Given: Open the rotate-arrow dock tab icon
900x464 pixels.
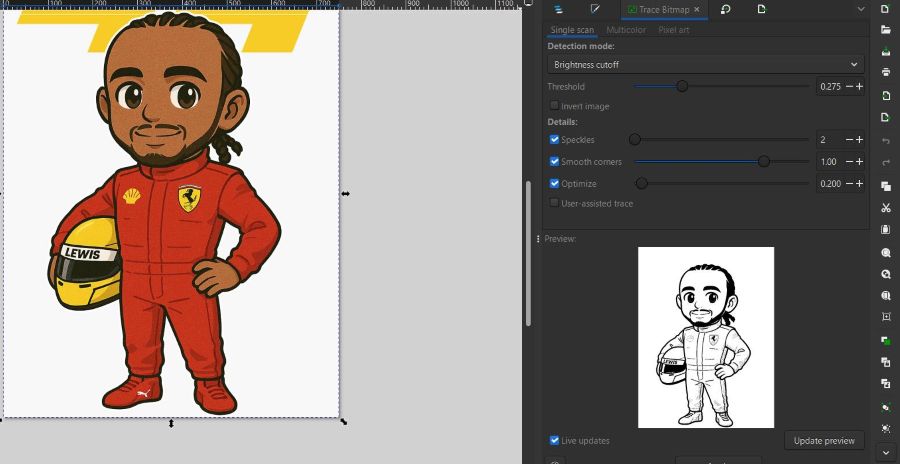Looking at the screenshot, I should (725, 9).
